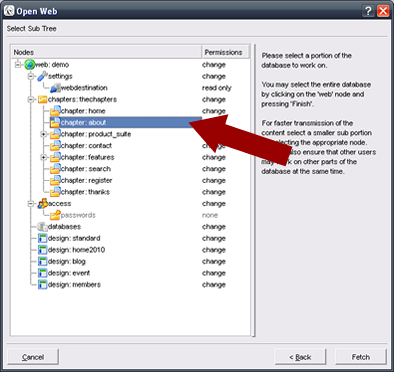Screen dimensions: 394x372
Task: Select the highlighted chapter: about label
Action: [83, 123]
